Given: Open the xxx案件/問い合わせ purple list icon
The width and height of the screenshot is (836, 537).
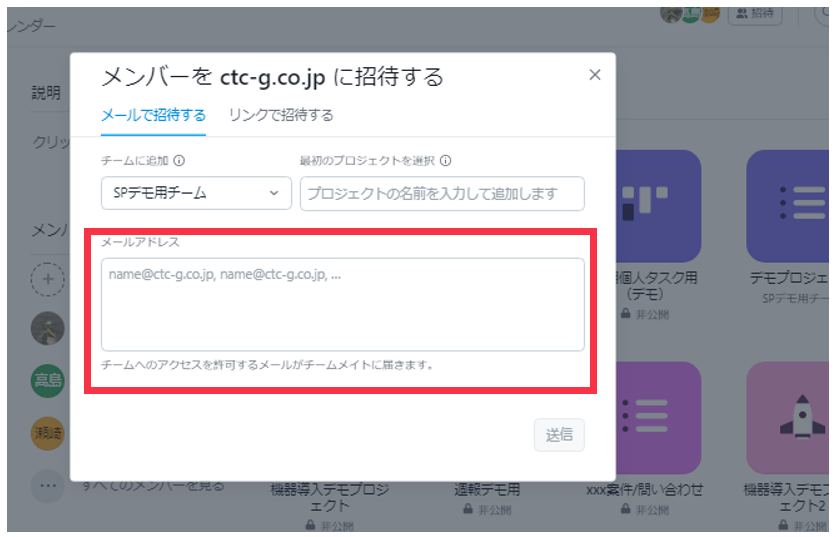Looking at the screenshot, I should tap(658, 418).
